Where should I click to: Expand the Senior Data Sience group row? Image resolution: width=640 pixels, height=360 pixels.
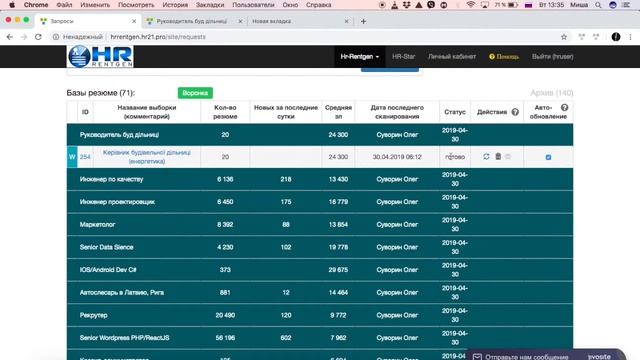coord(320,247)
